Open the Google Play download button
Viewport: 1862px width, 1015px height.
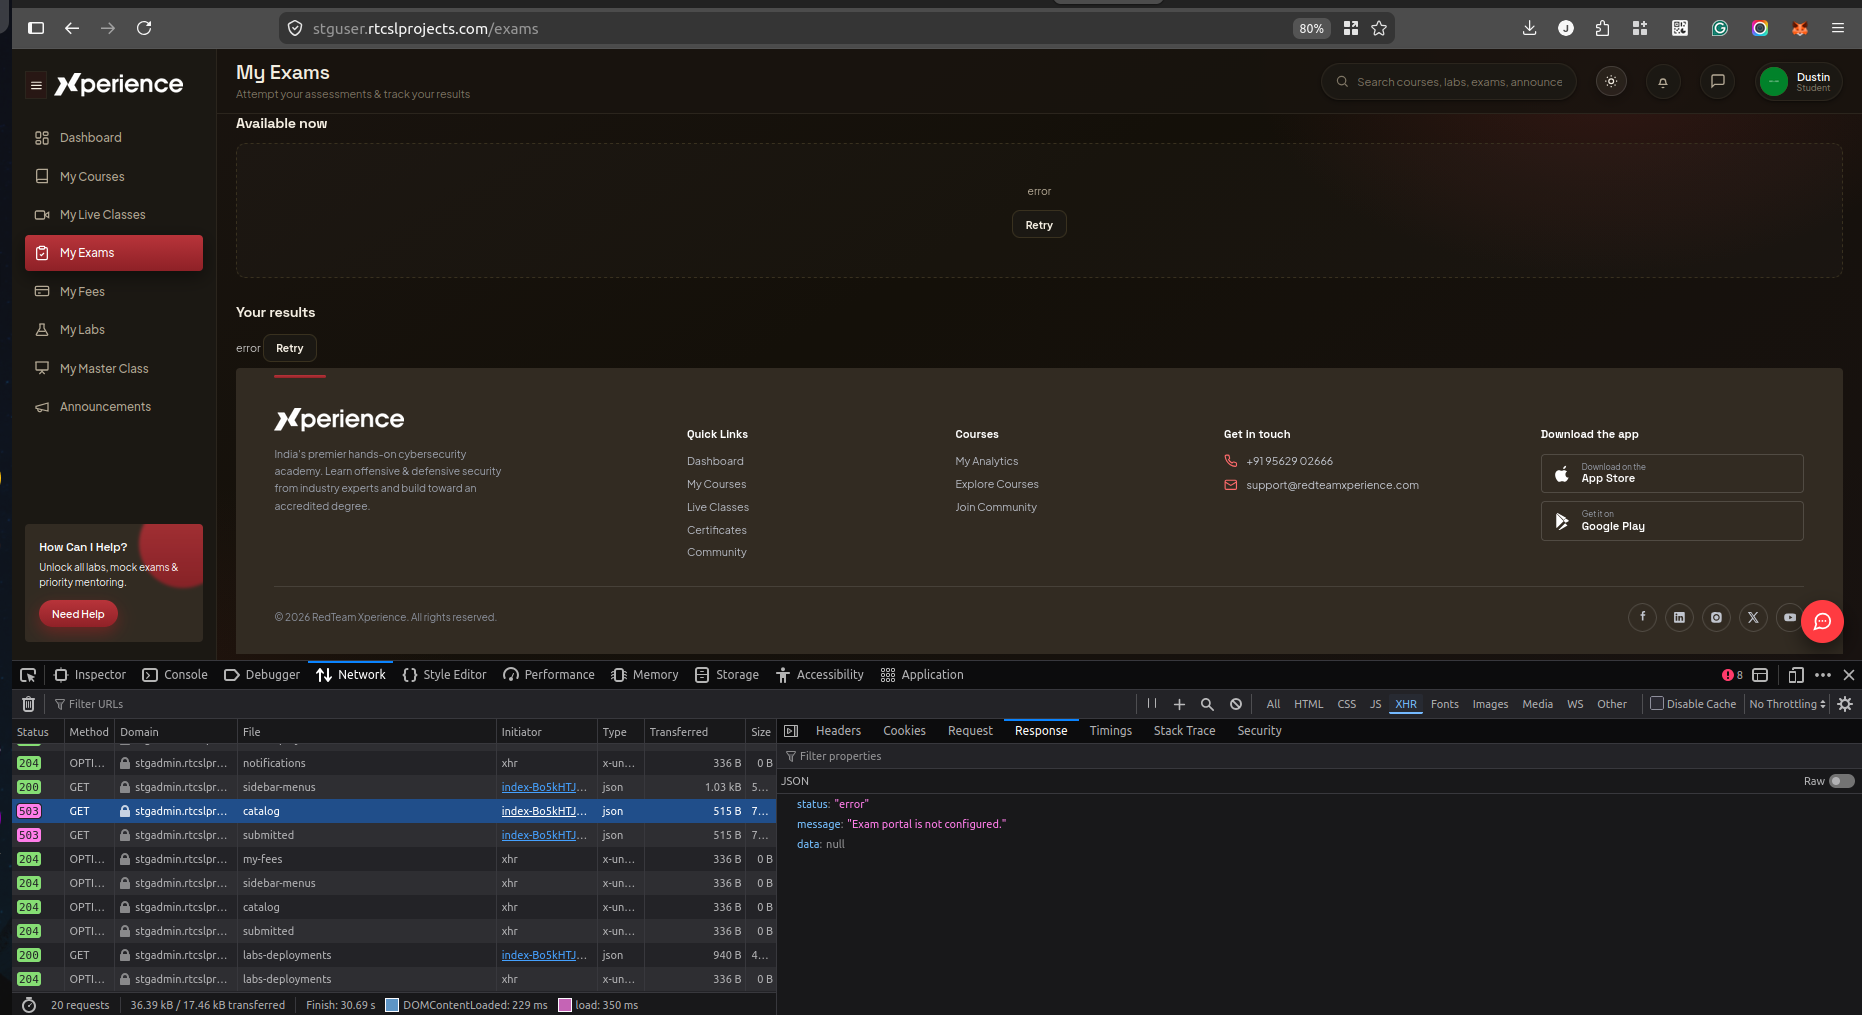pos(1672,521)
